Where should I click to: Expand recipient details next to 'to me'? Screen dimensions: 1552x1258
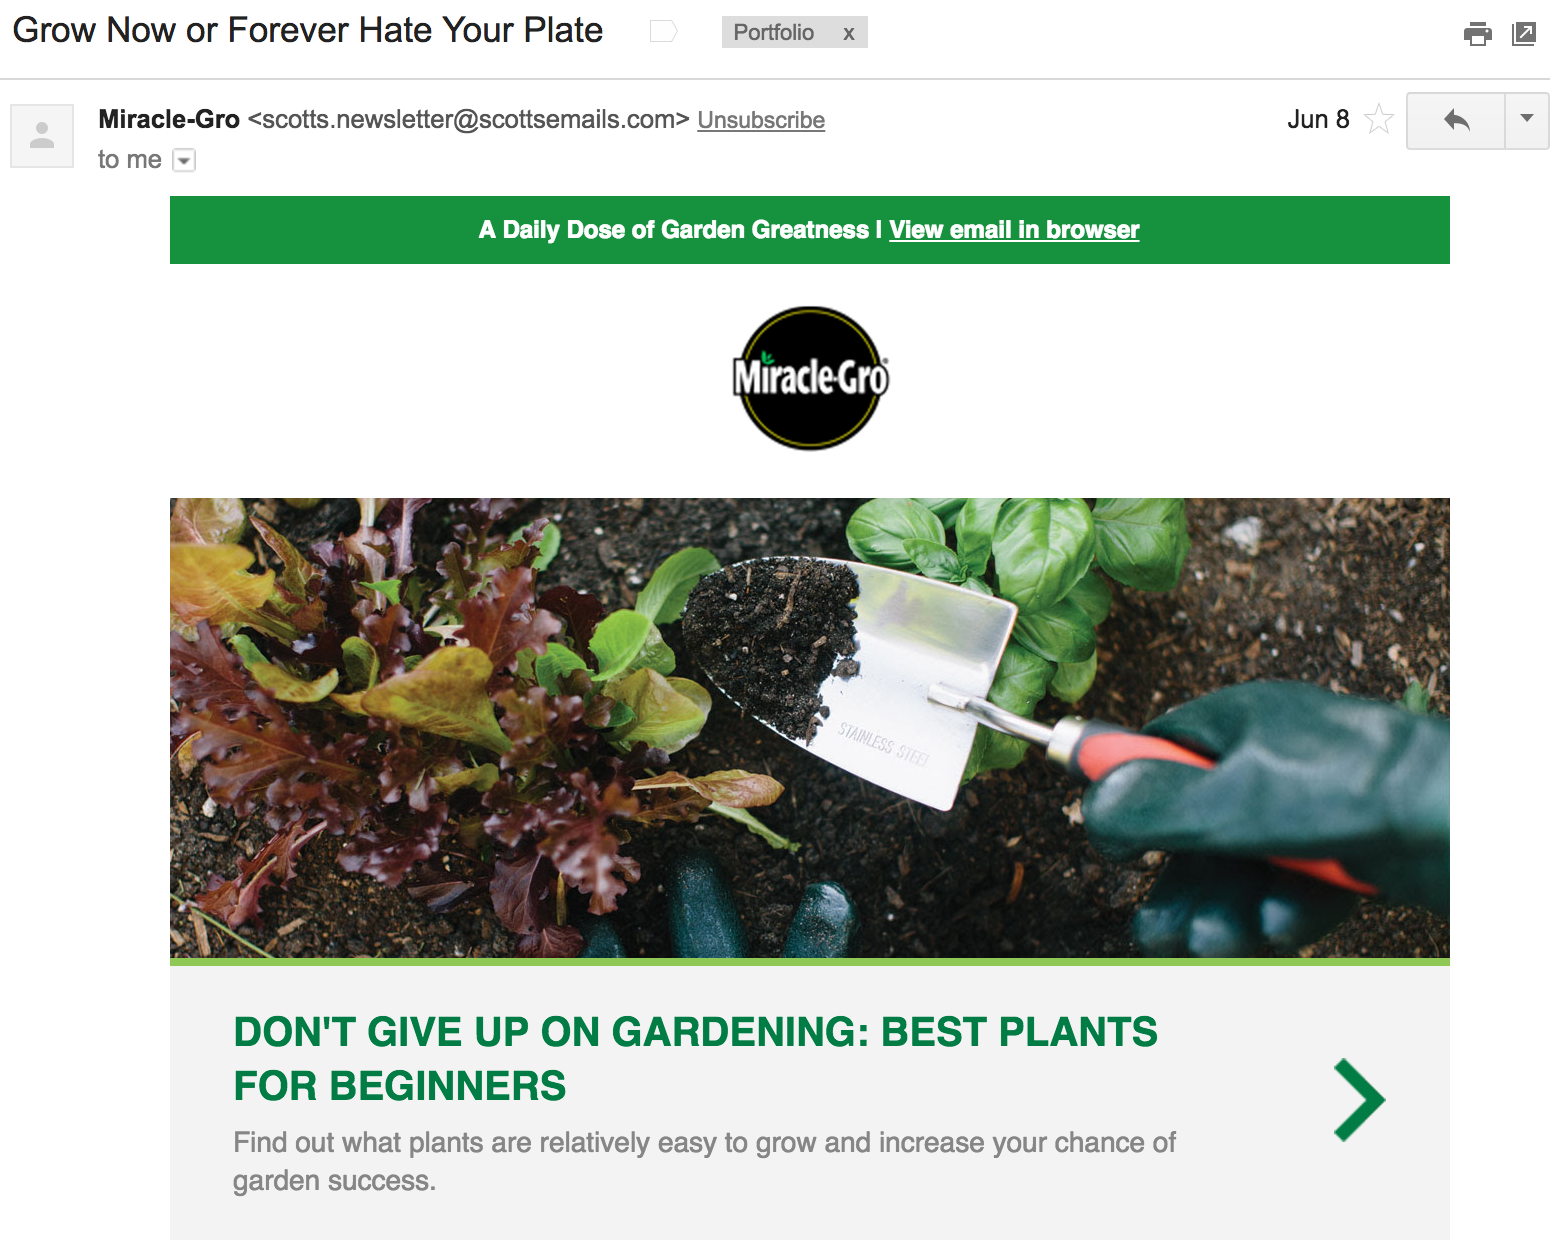point(184,160)
